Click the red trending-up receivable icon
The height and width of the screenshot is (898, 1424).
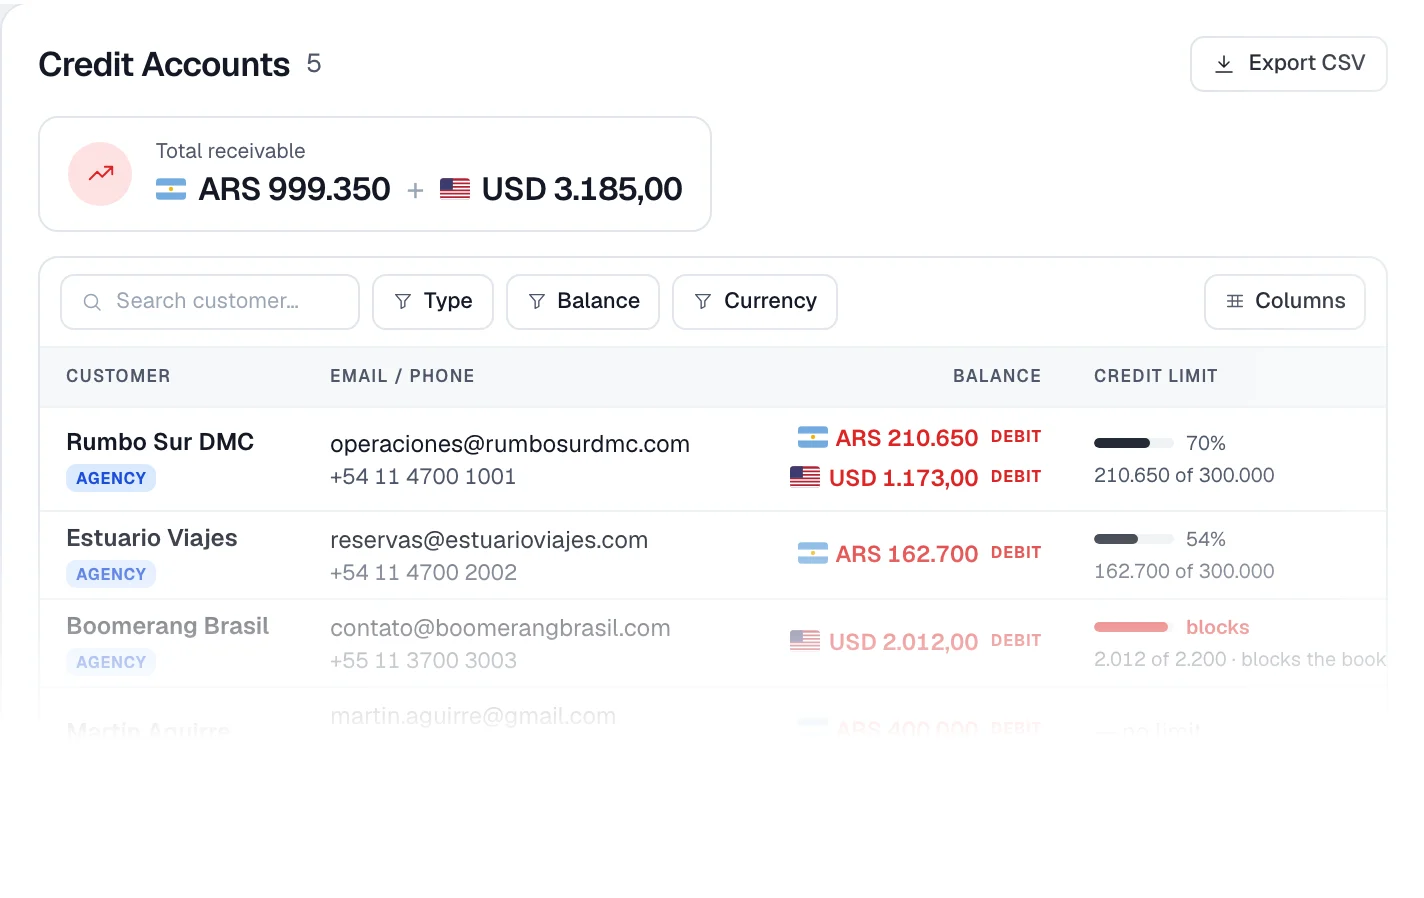pyautogui.click(x=100, y=174)
